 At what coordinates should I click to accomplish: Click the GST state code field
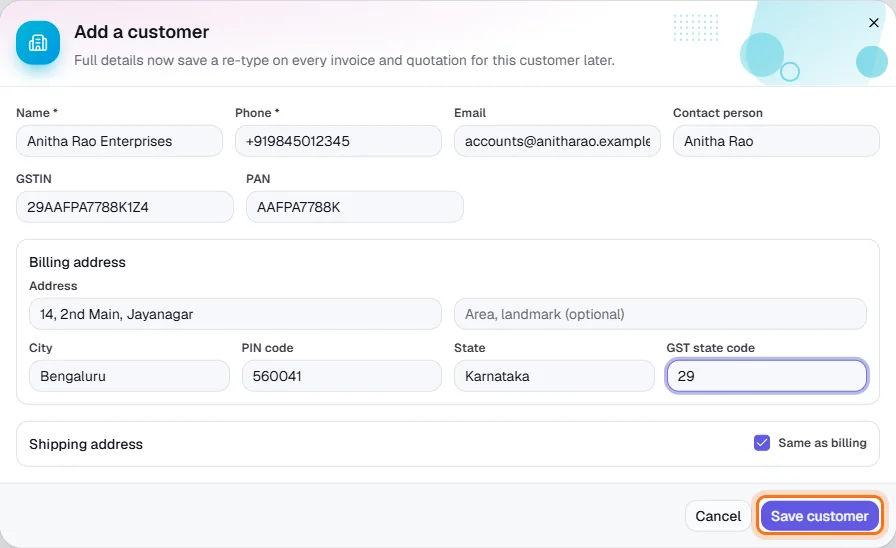[767, 376]
